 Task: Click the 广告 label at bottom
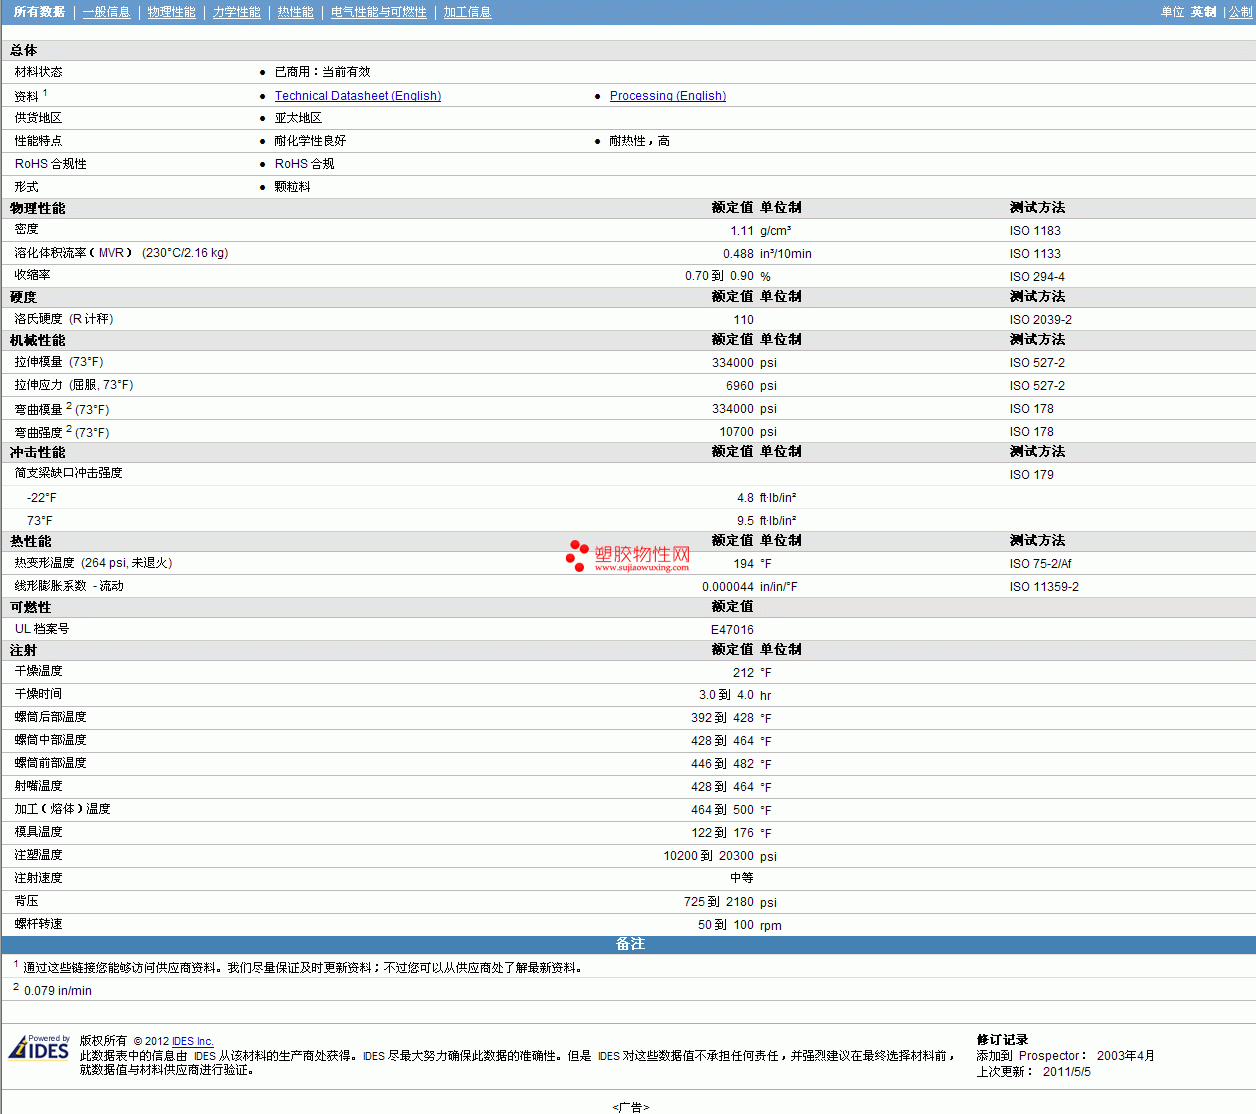630,1107
